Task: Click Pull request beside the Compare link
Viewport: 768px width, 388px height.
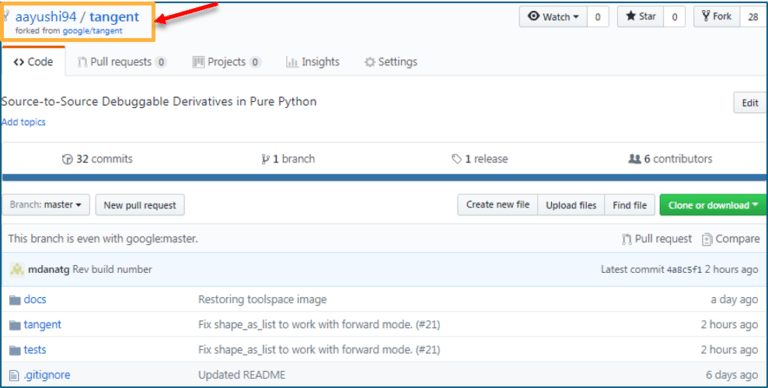Action: click(657, 239)
